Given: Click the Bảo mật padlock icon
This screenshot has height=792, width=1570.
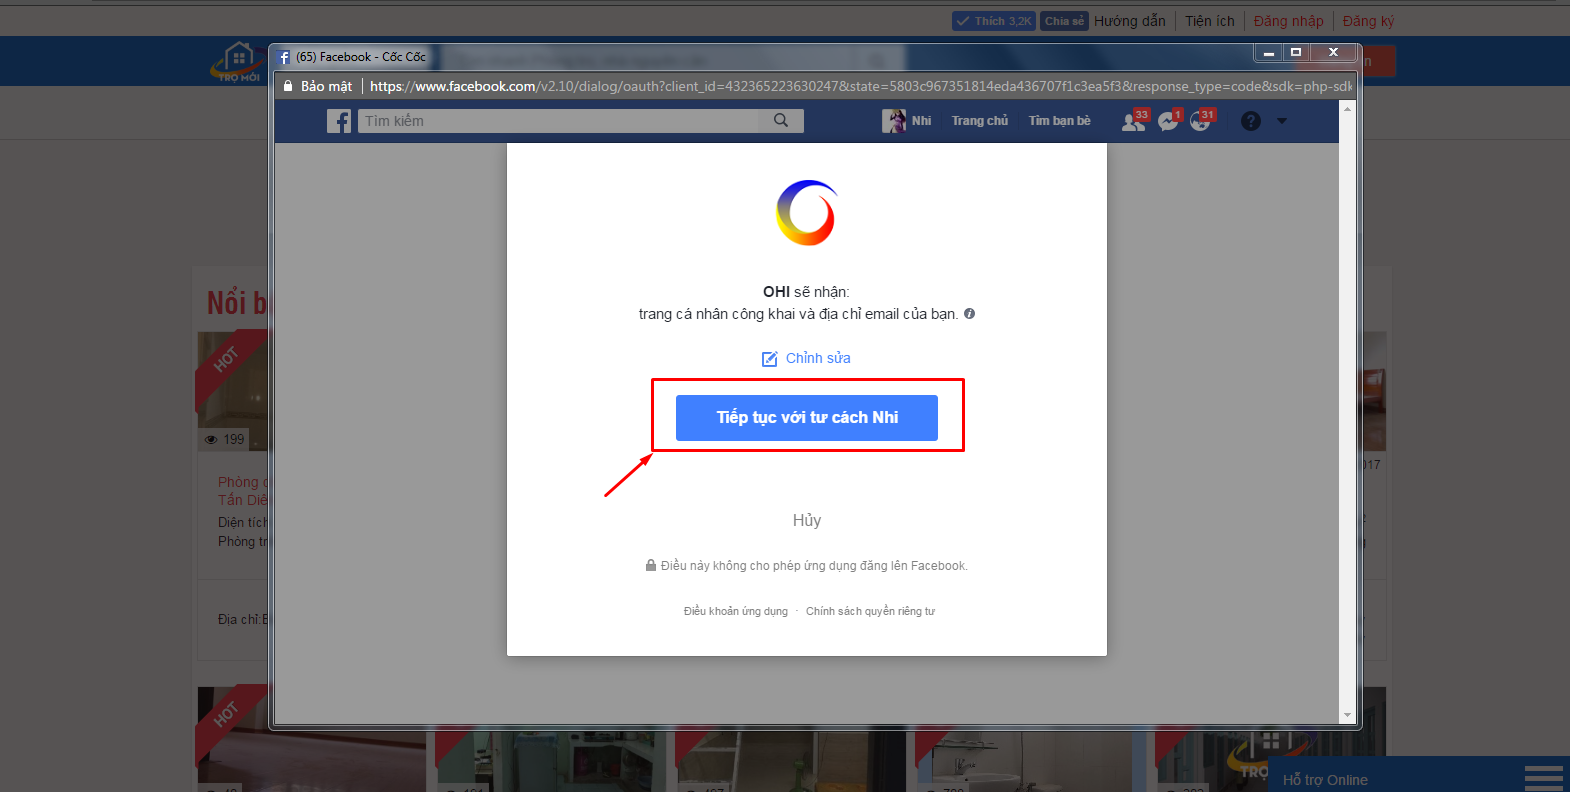Looking at the screenshot, I should click(x=288, y=86).
